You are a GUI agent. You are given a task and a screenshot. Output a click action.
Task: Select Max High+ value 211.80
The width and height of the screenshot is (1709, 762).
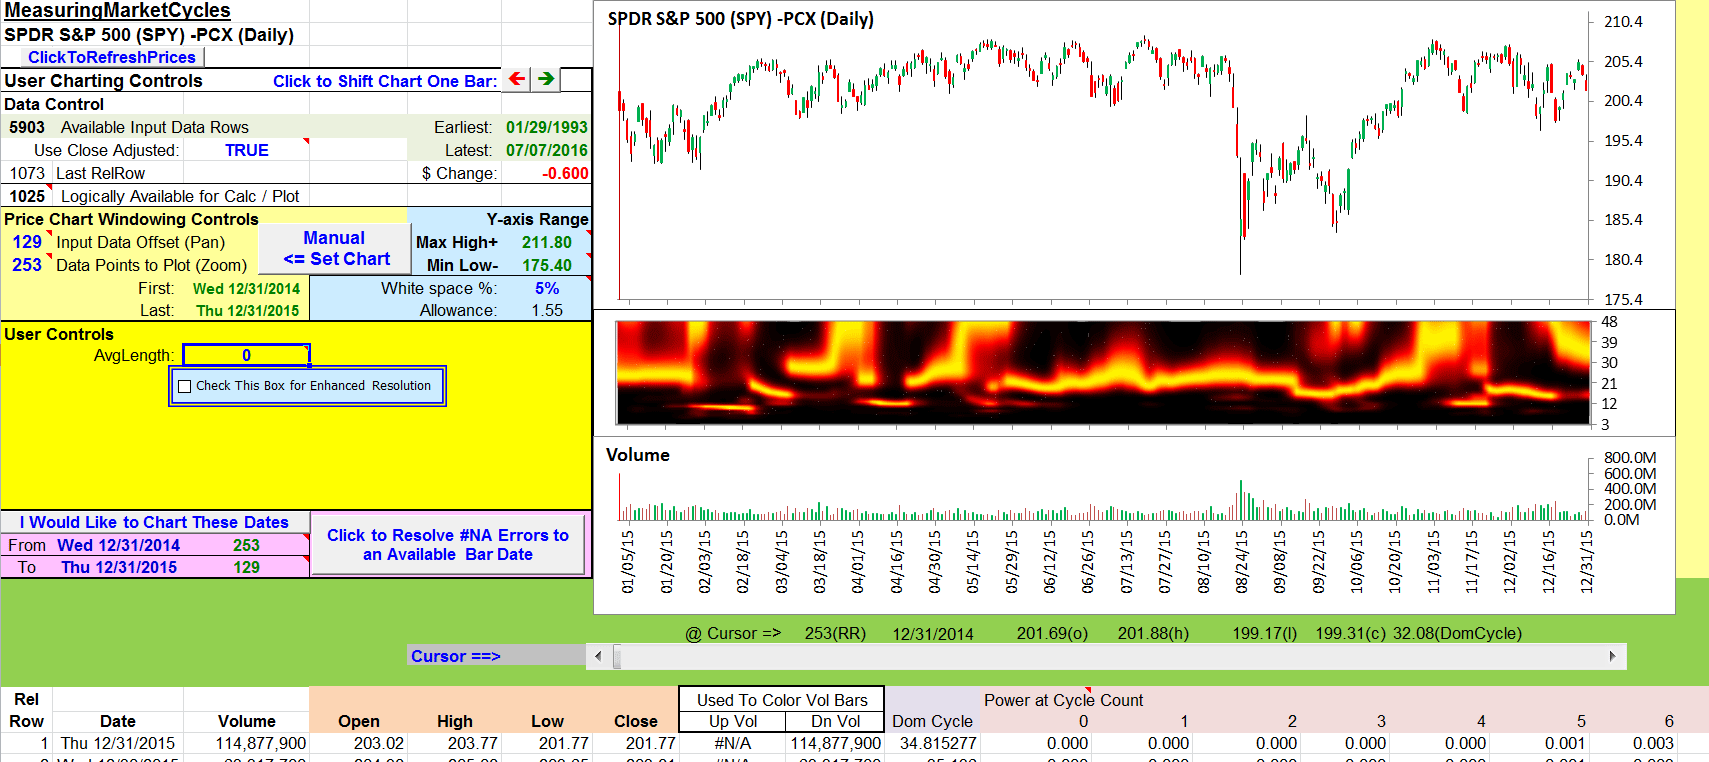coord(546,242)
